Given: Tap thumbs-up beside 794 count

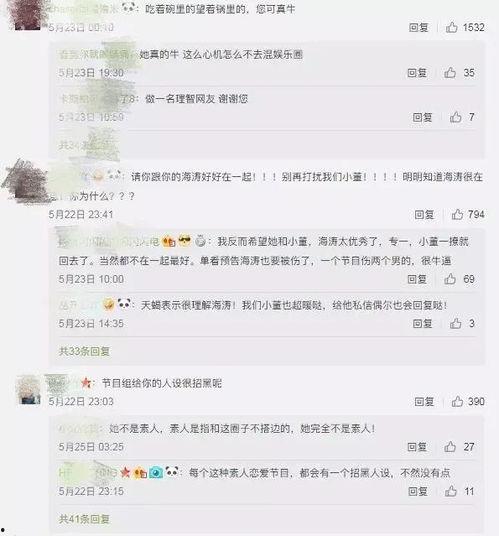Looking at the screenshot, I should point(457,214).
